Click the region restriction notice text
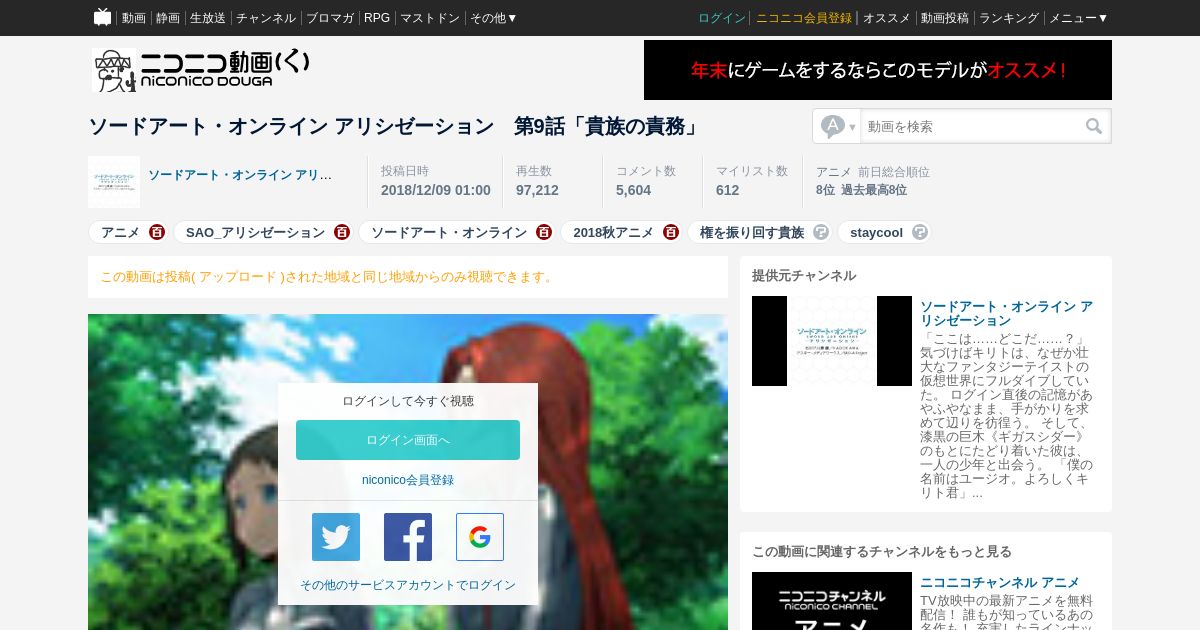 pyautogui.click(x=327, y=277)
